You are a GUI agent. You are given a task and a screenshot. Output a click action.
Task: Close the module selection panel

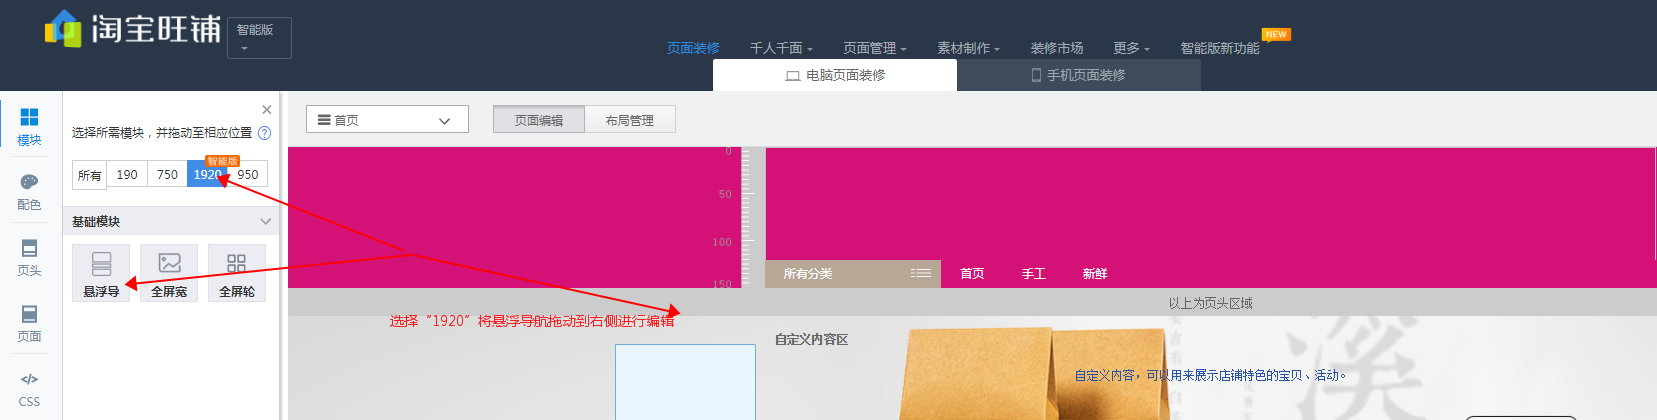(266, 110)
